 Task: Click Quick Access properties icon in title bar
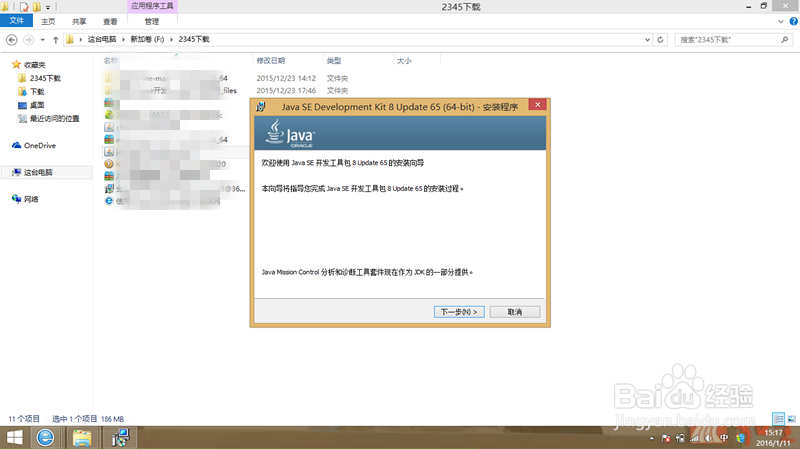(24, 7)
